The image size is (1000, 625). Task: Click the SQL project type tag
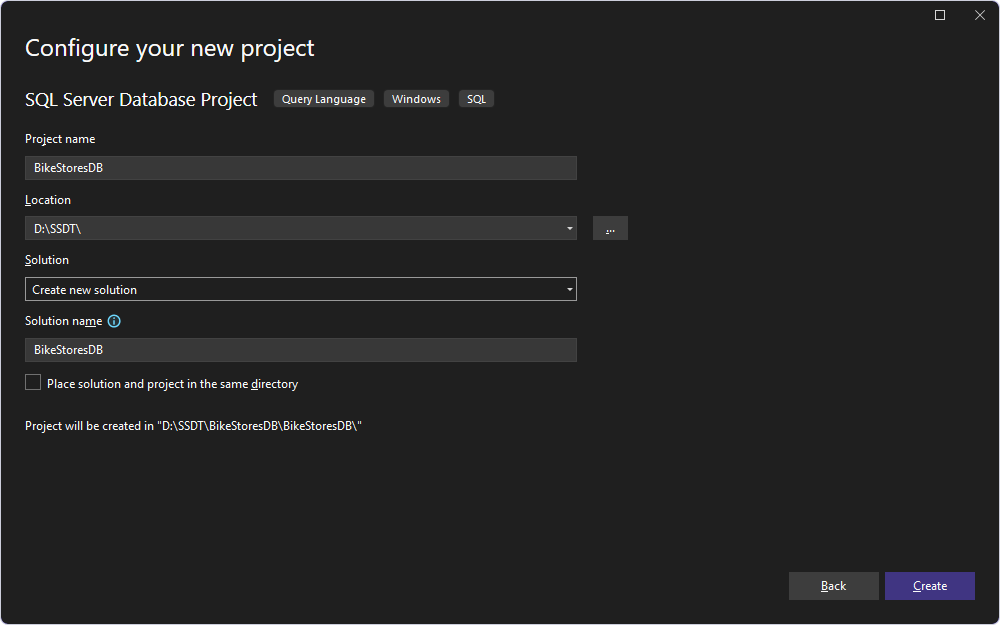click(x=476, y=98)
